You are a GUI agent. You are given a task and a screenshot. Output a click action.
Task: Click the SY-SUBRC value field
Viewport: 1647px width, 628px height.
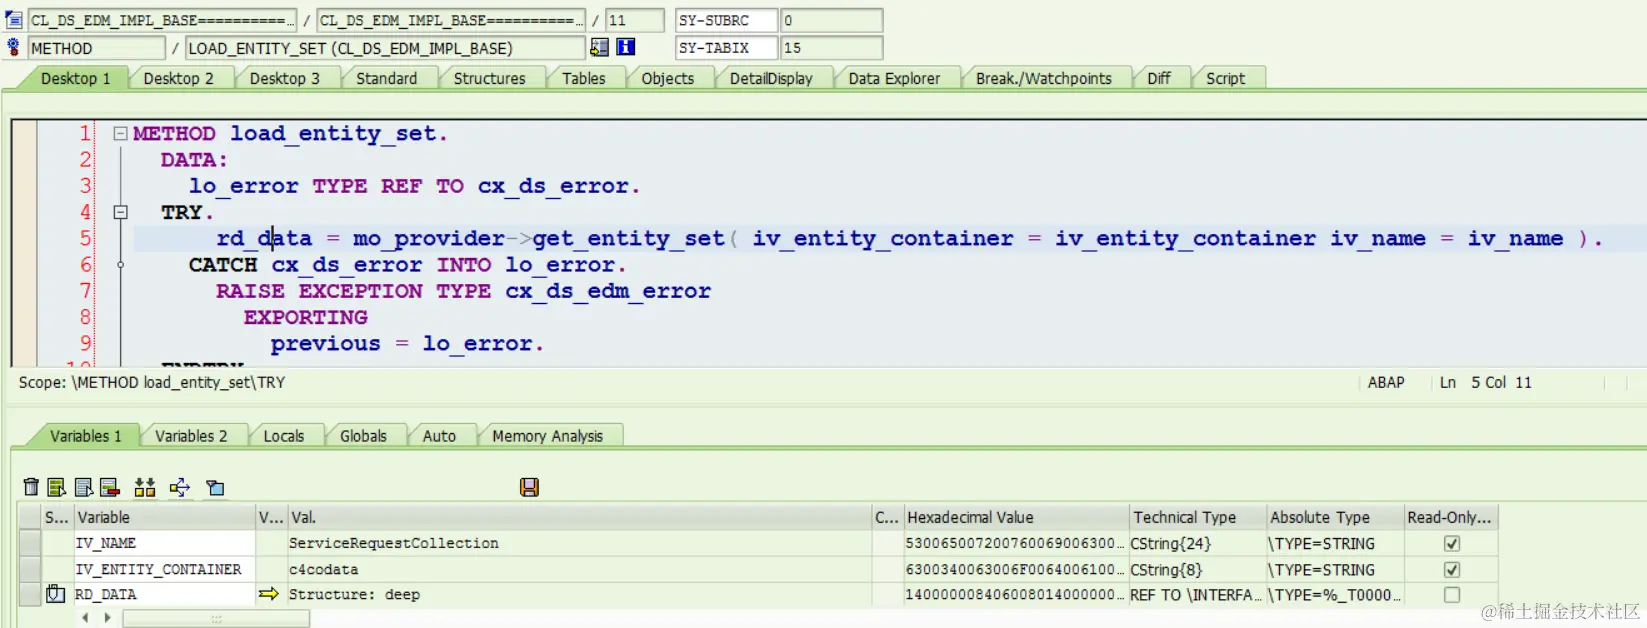[x=831, y=20]
